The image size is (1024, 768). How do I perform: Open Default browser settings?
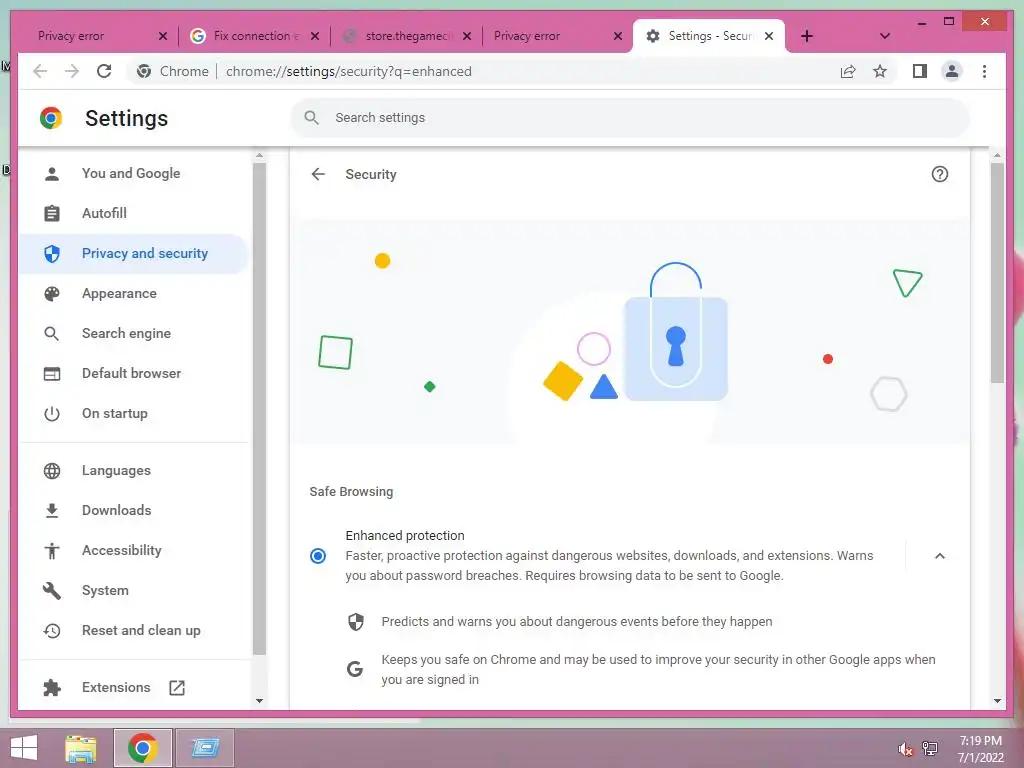coord(134,374)
